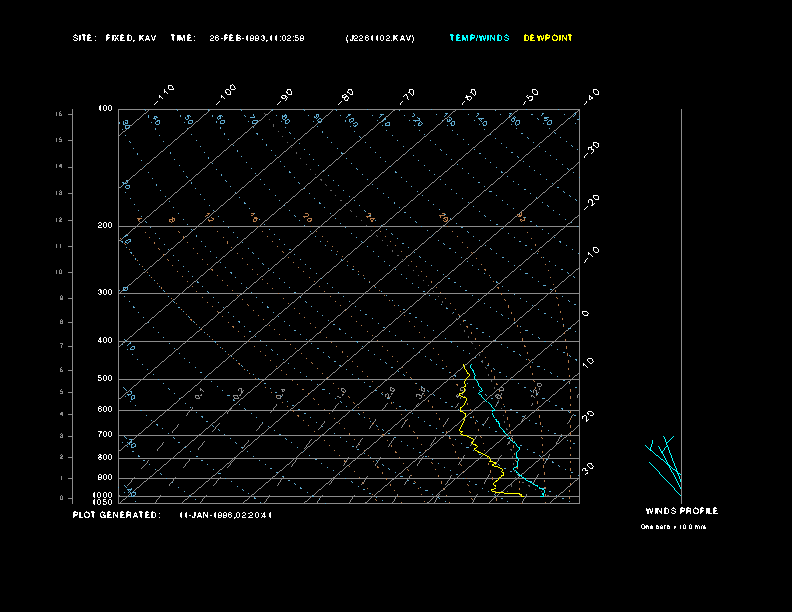Click the 600 pressure level label

(x=105, y=410)
